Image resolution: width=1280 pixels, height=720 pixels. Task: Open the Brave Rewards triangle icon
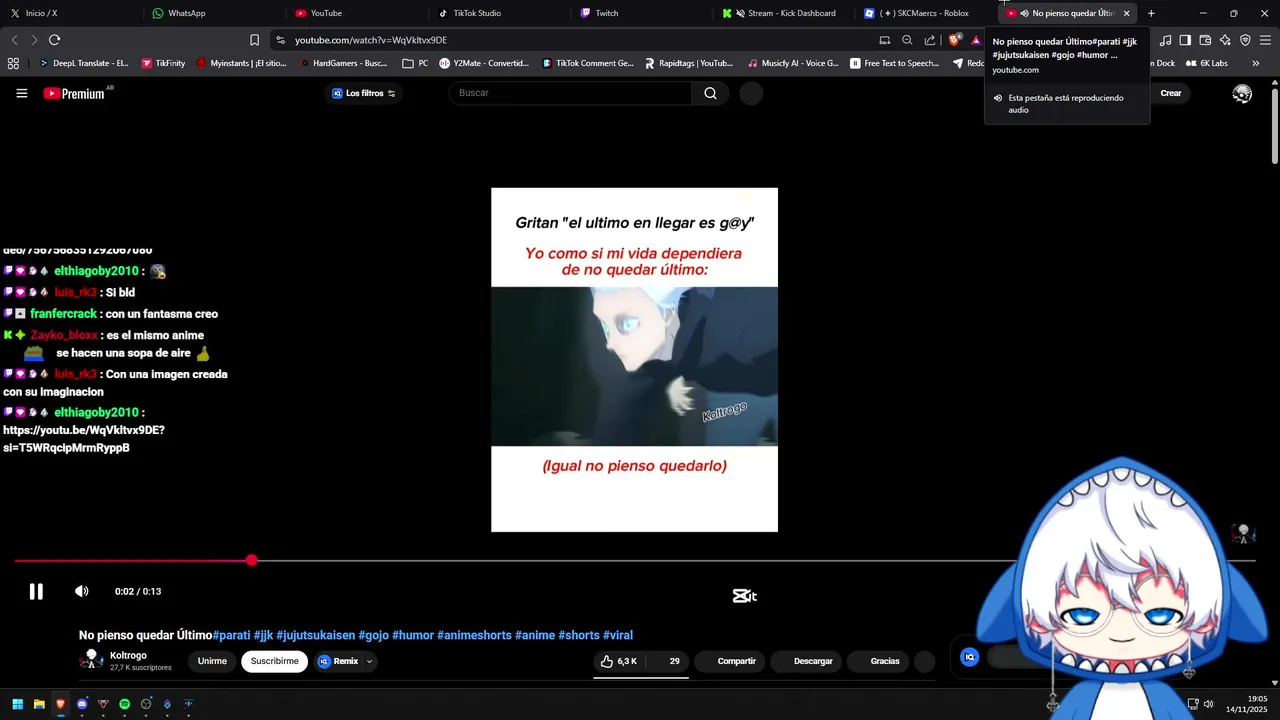[976, 40]
